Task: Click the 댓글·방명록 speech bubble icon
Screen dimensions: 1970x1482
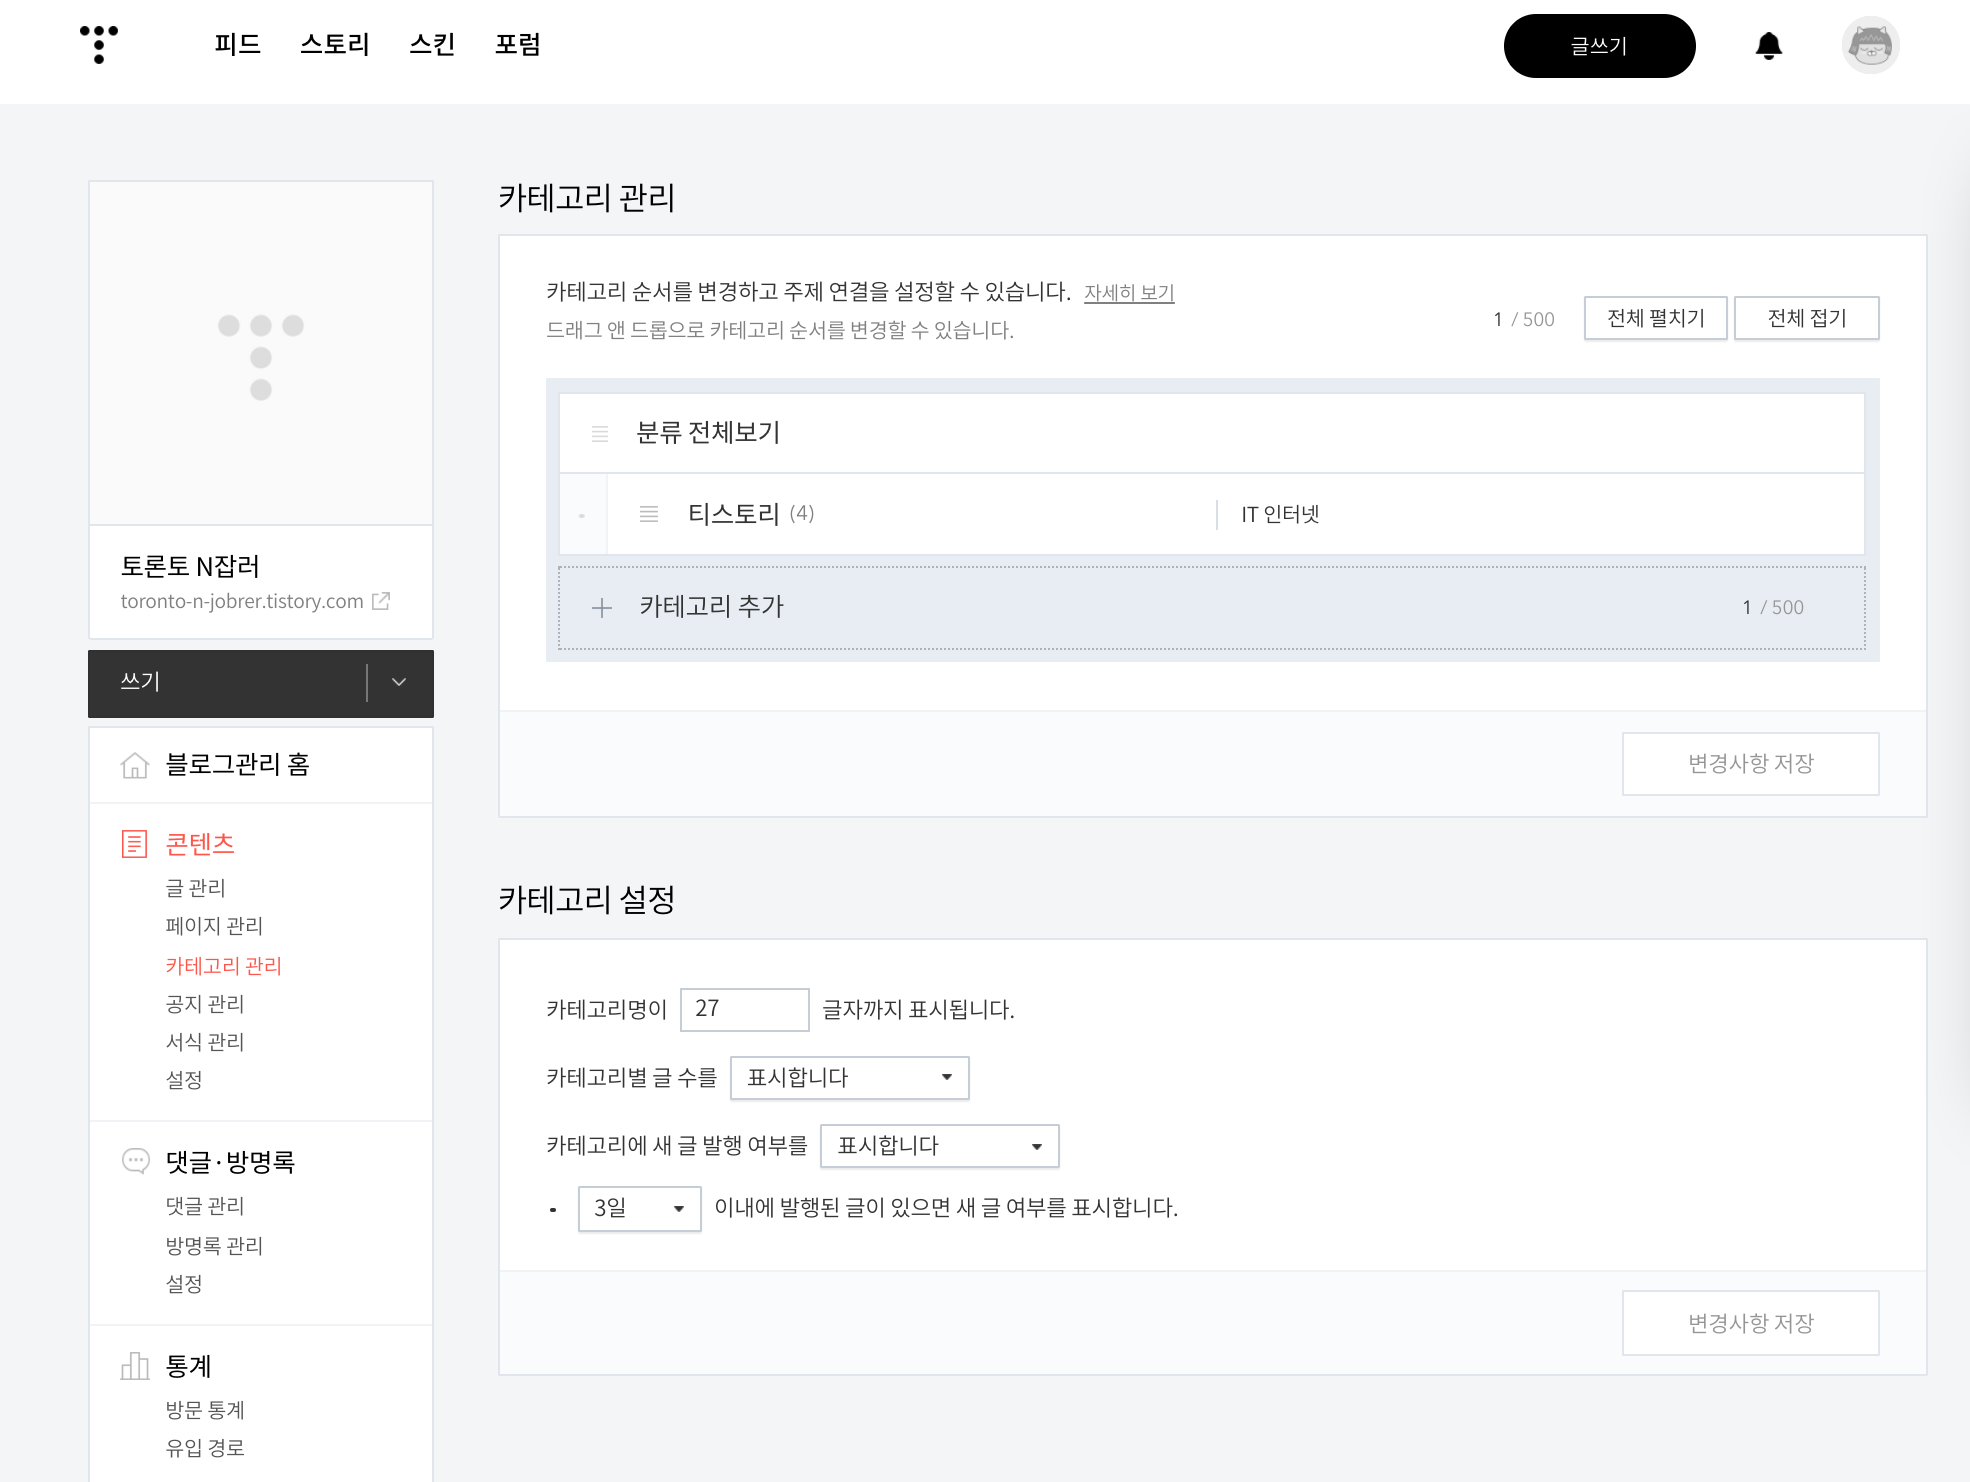Action: click(x=135, y=1161)
